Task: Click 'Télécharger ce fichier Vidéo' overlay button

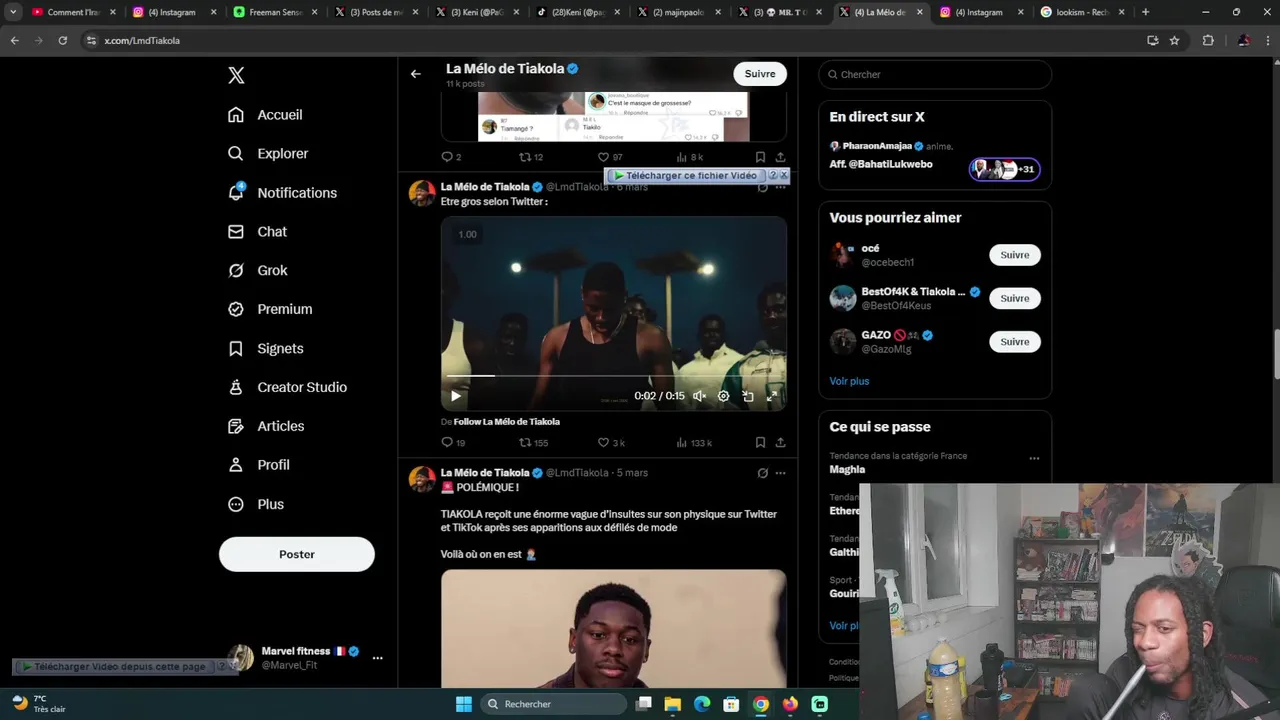Action: click(685, 176)
